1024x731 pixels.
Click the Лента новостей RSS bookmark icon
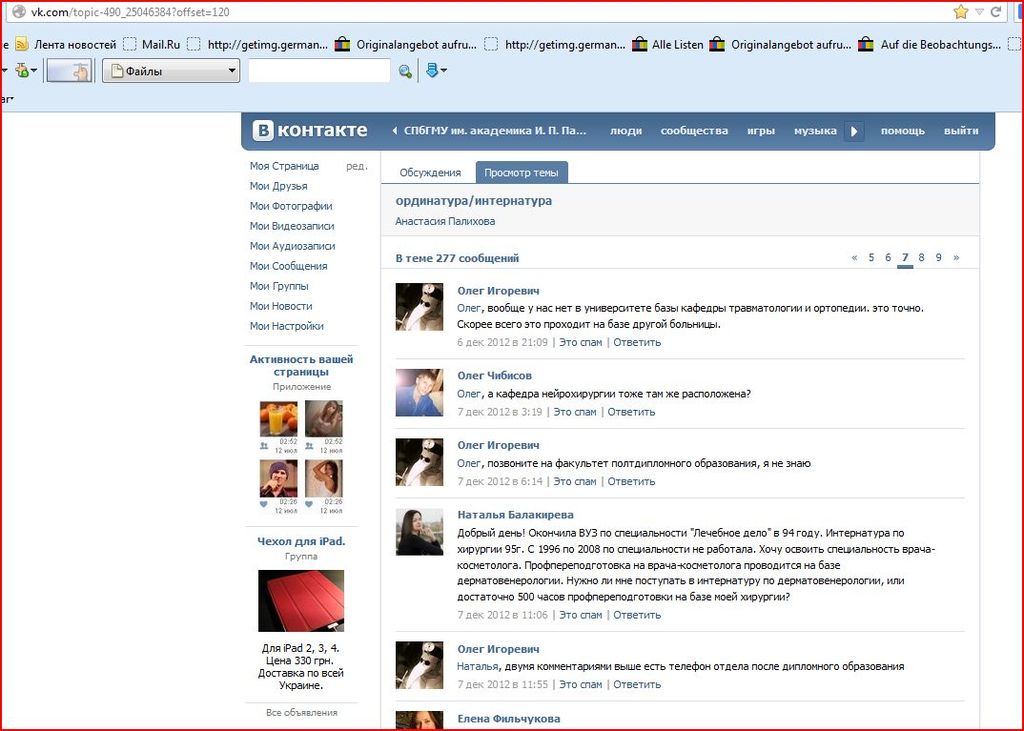(x=21, y=44)
